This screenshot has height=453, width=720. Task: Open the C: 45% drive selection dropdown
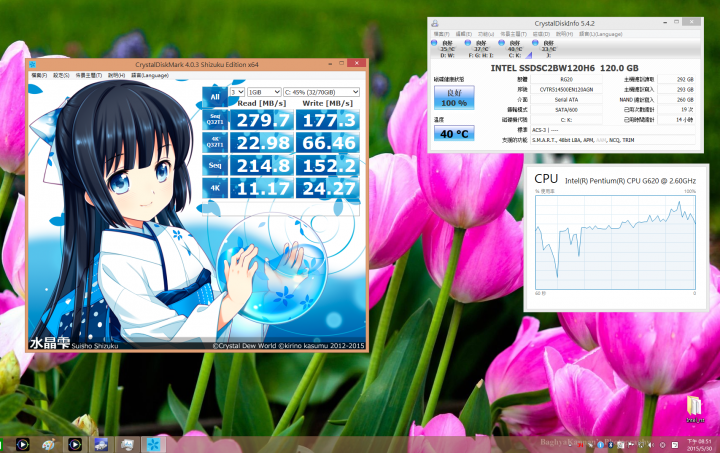[x=321, y=92]
